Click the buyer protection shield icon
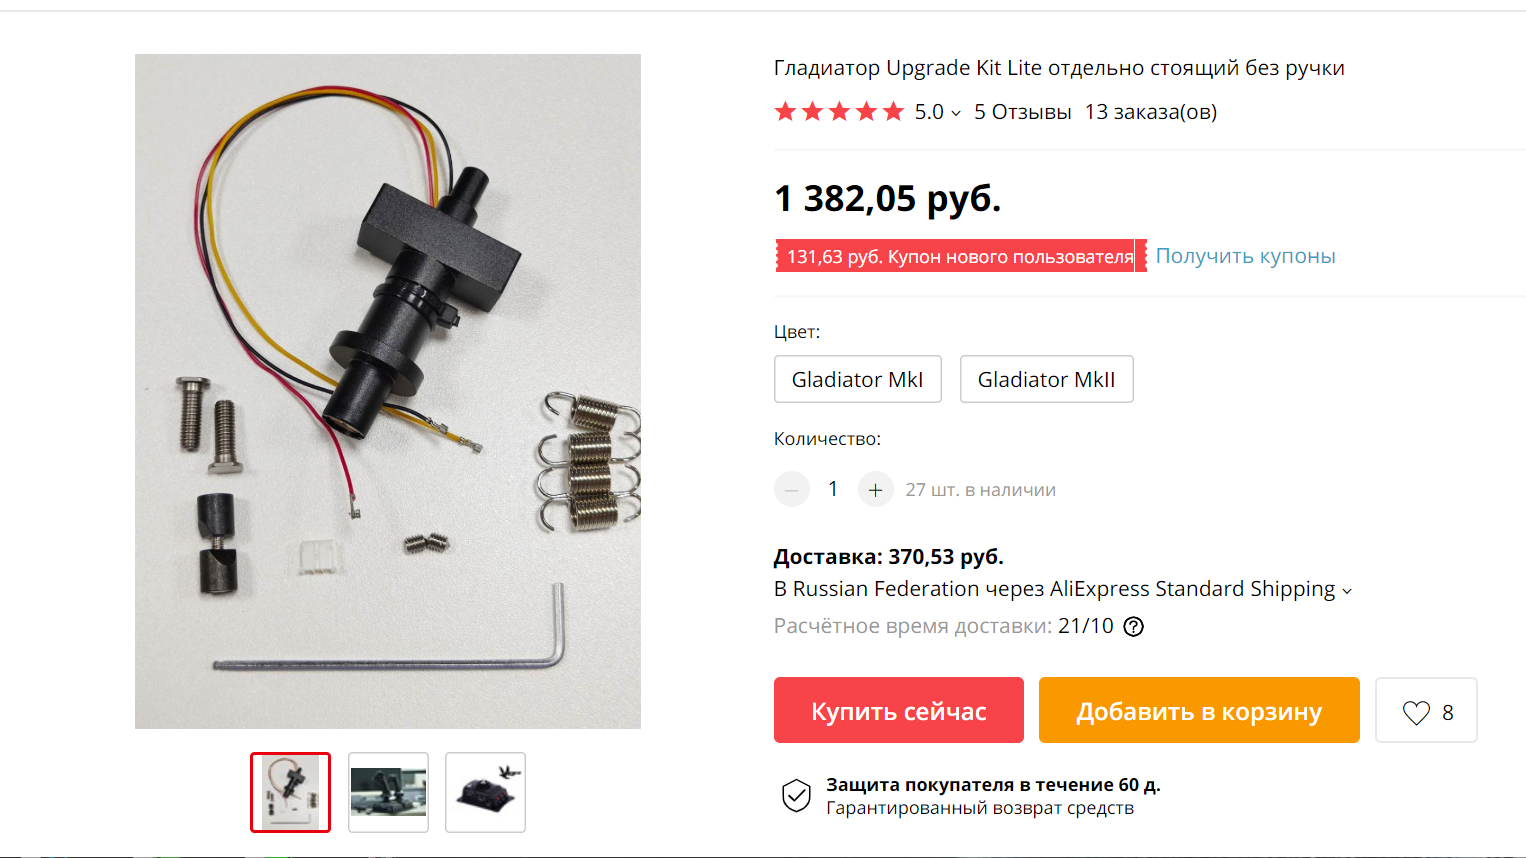This screenshot has width=1526, height=858. (x=796, y=796)
